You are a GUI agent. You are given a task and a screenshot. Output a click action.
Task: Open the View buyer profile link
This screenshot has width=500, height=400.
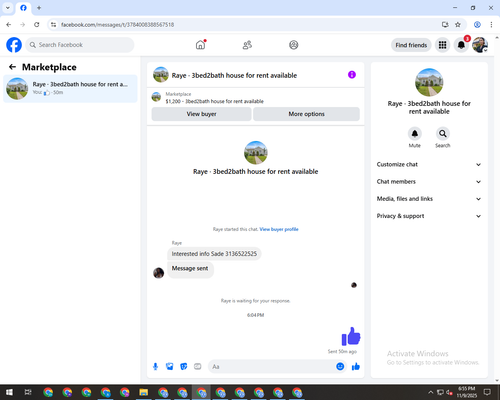click(279, 229)
